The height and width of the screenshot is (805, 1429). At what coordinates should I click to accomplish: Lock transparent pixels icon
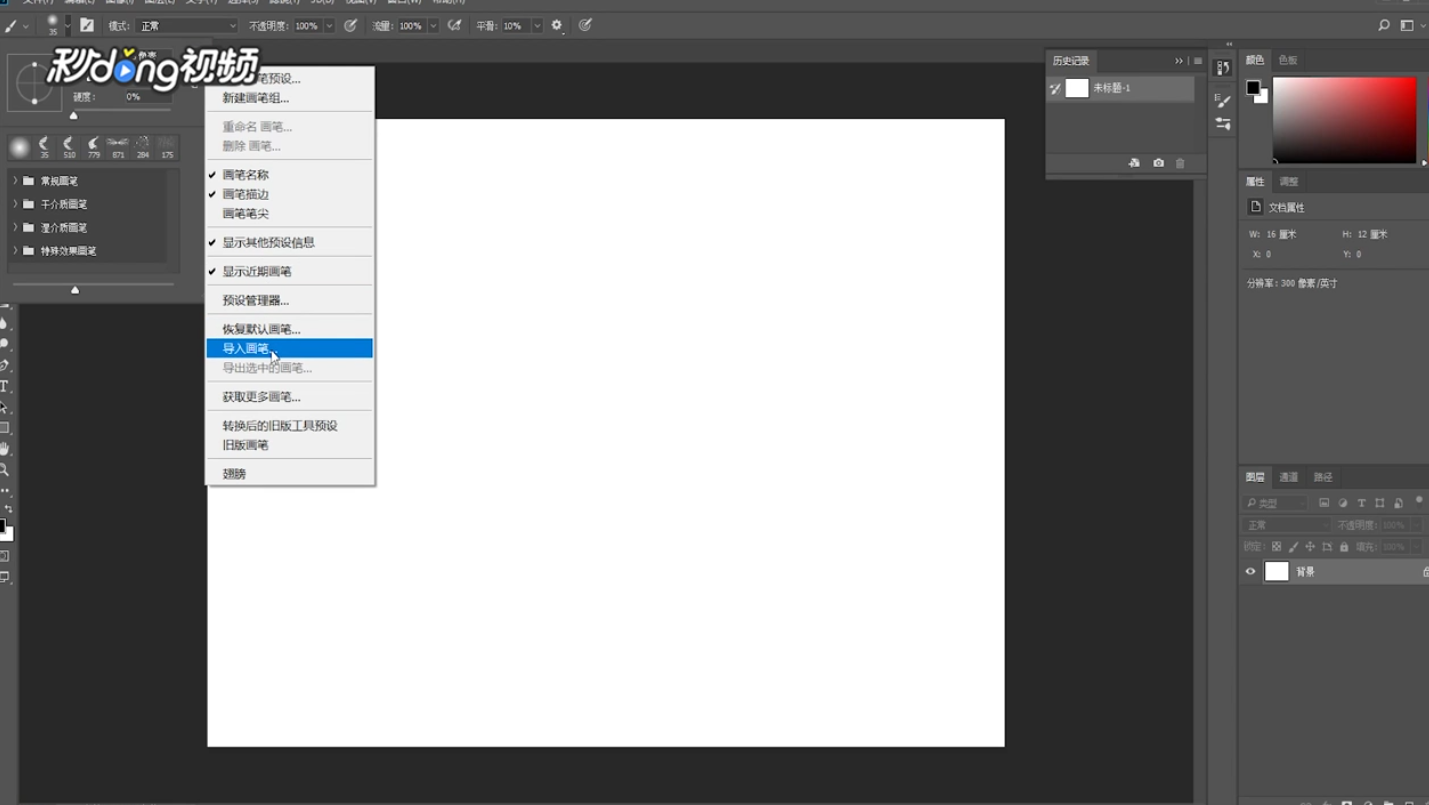point(1276,547)
